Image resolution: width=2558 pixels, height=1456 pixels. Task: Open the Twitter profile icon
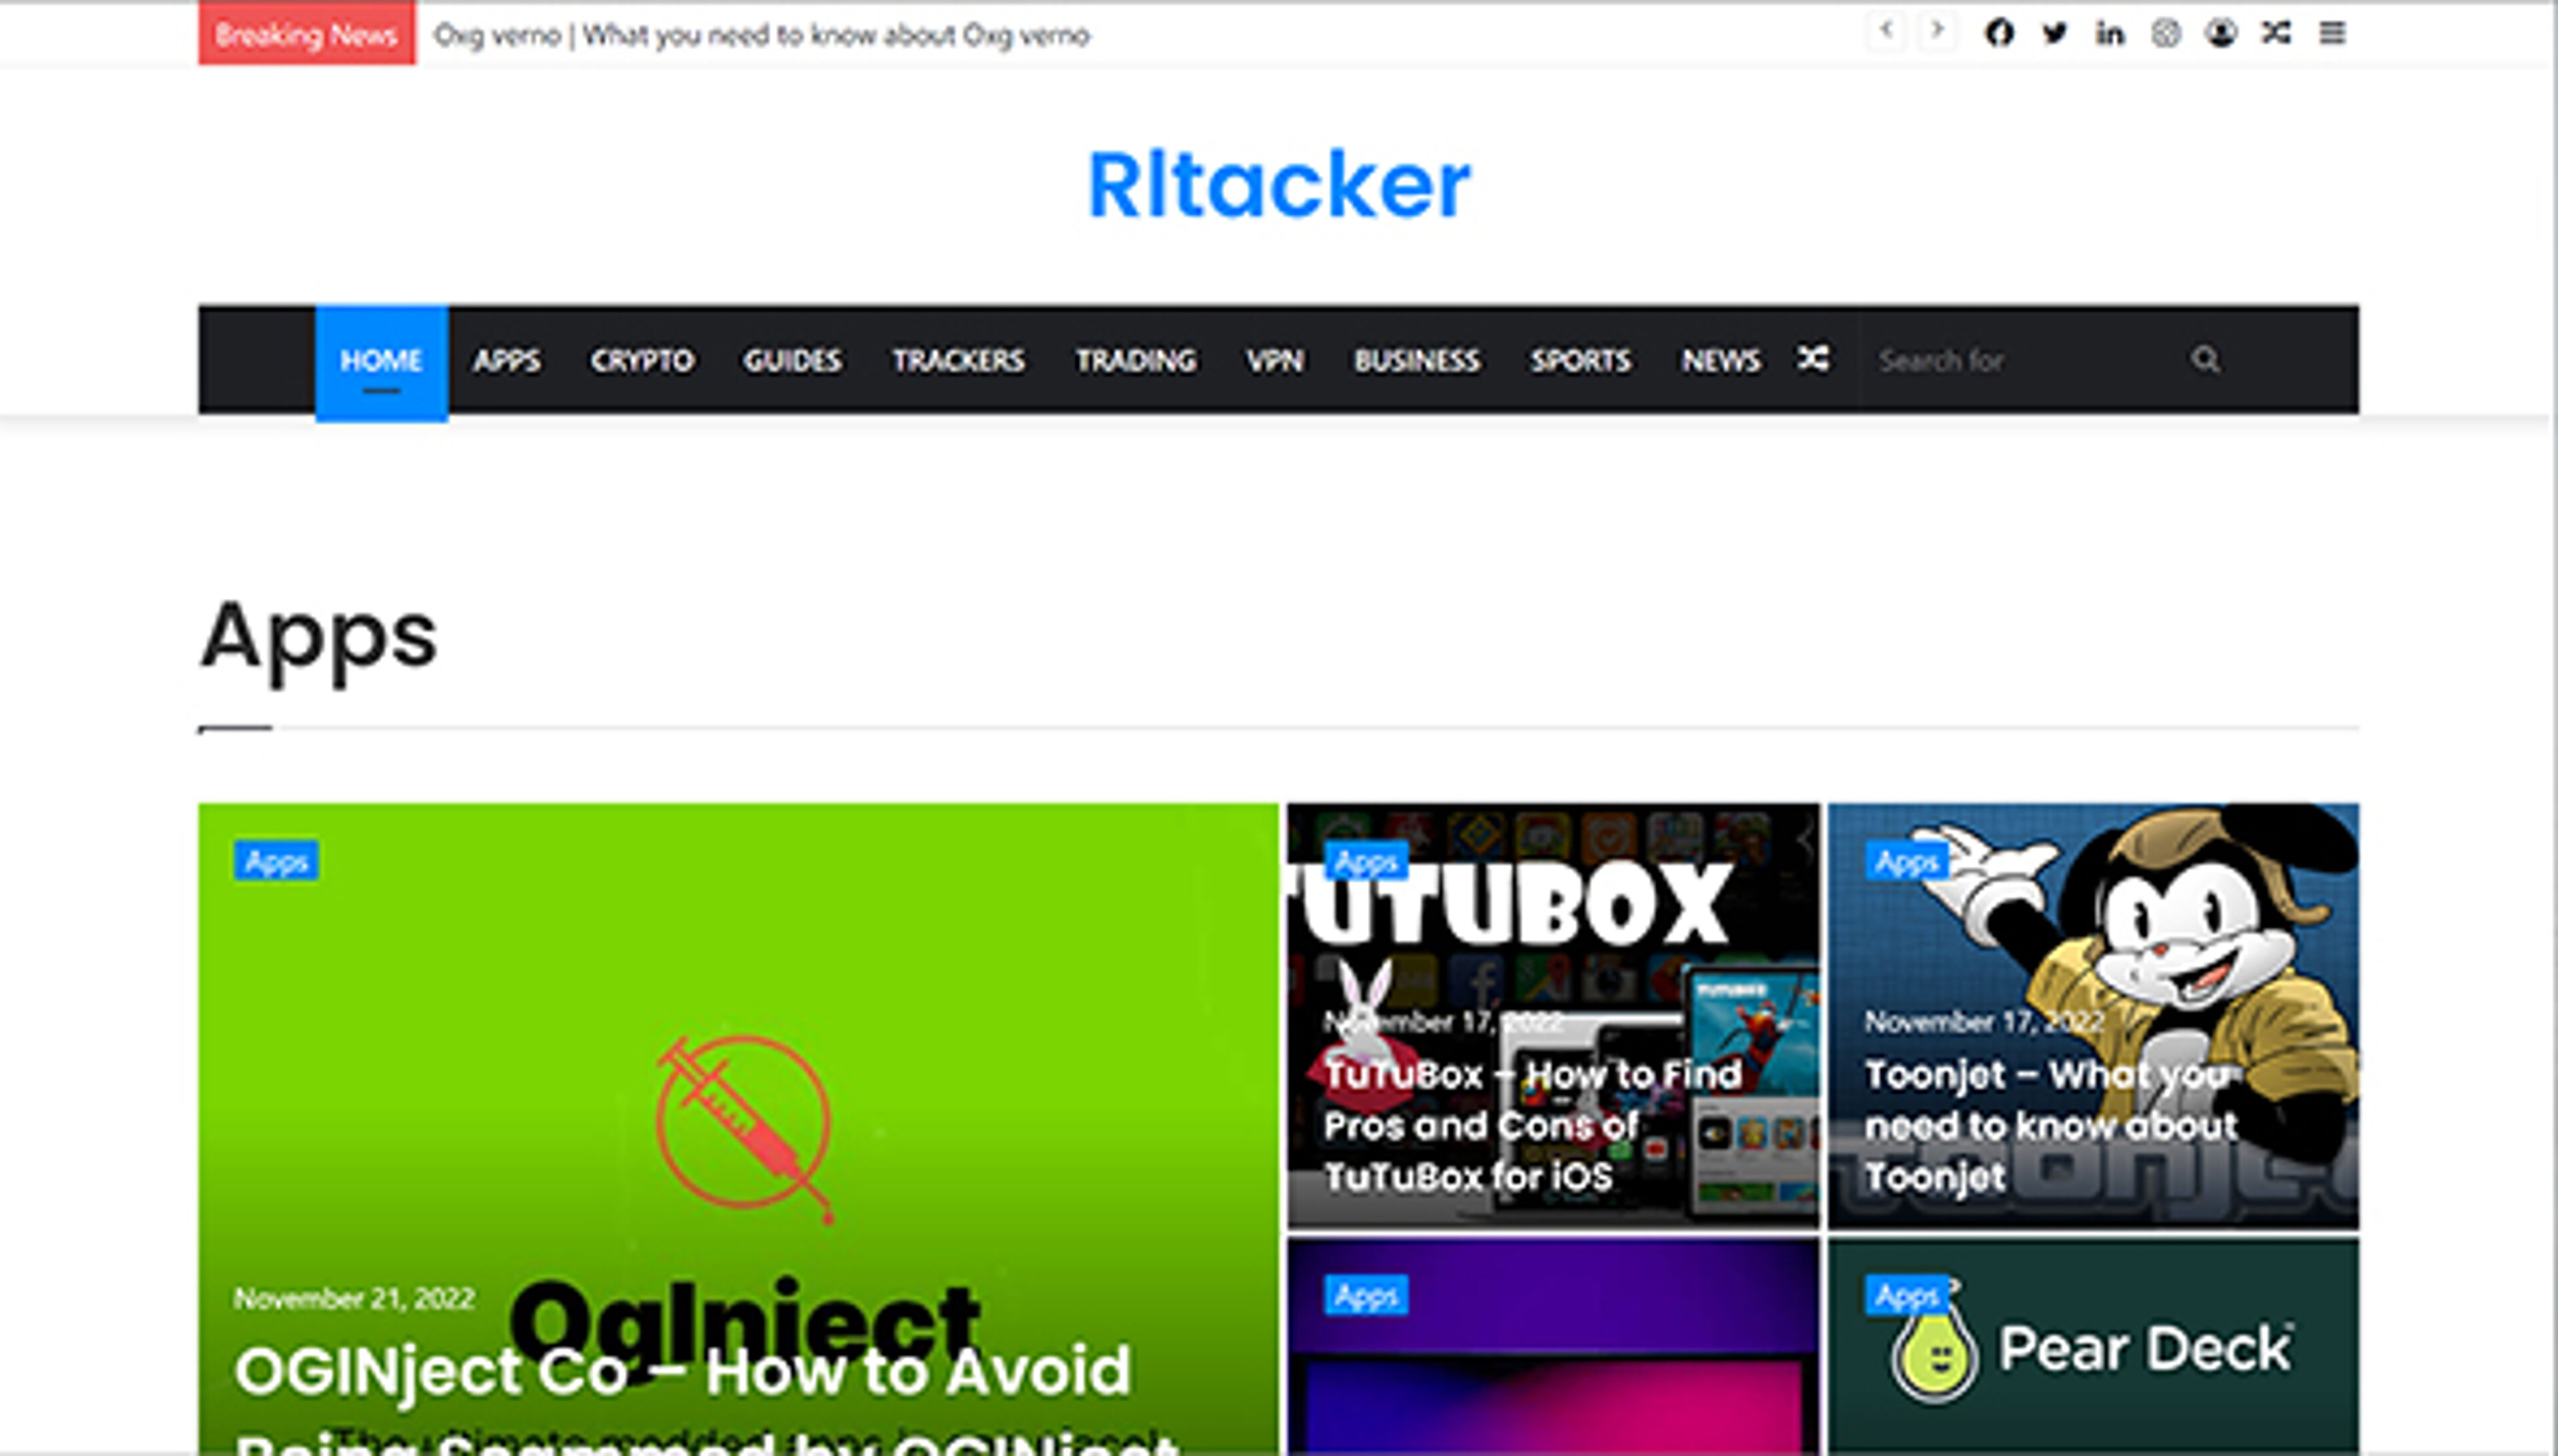tap(2055, 33)
